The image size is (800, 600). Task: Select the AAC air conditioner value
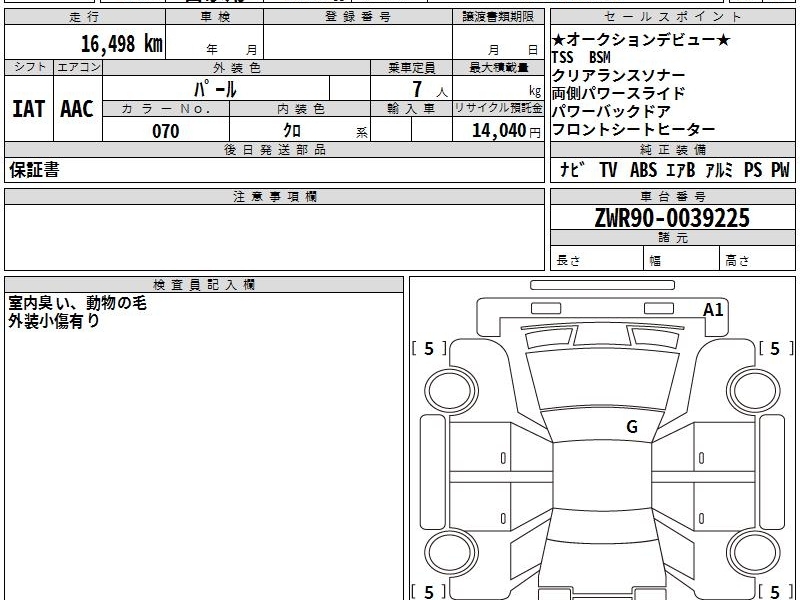(77, 109)
